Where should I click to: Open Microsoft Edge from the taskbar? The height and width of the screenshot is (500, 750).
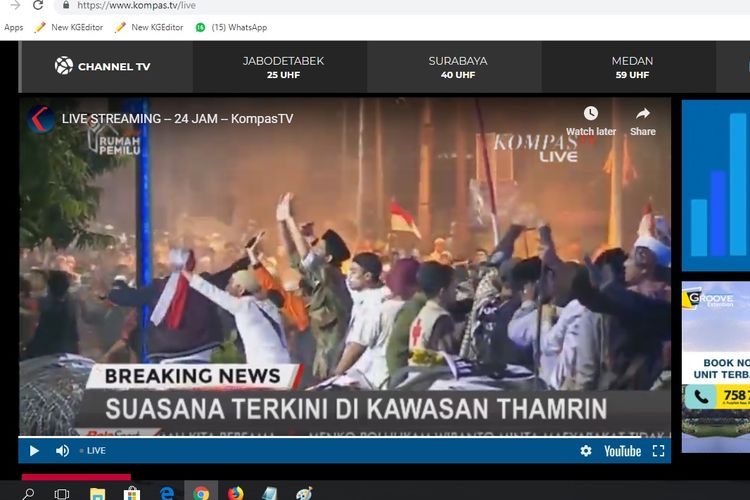(x=166, y=493)
